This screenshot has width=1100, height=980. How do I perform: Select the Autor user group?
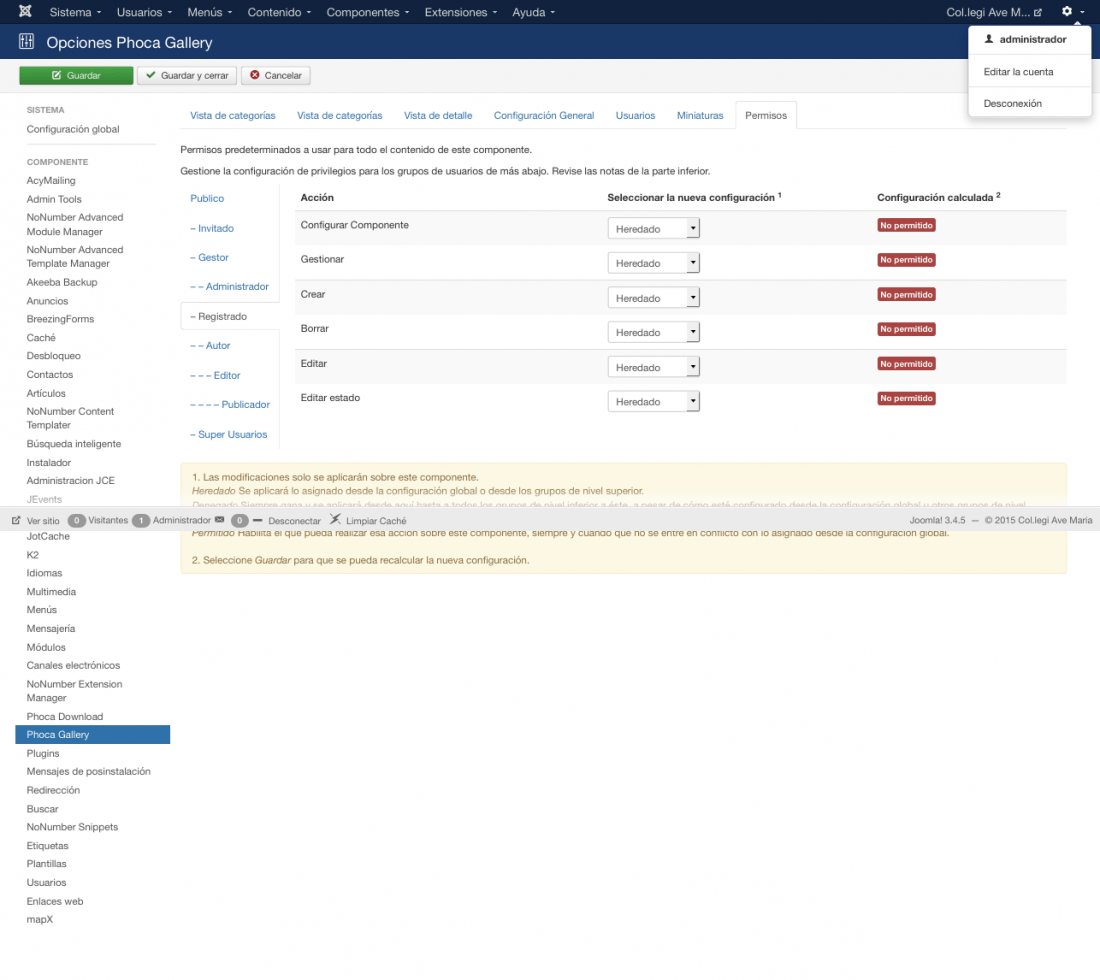point(210,346)
